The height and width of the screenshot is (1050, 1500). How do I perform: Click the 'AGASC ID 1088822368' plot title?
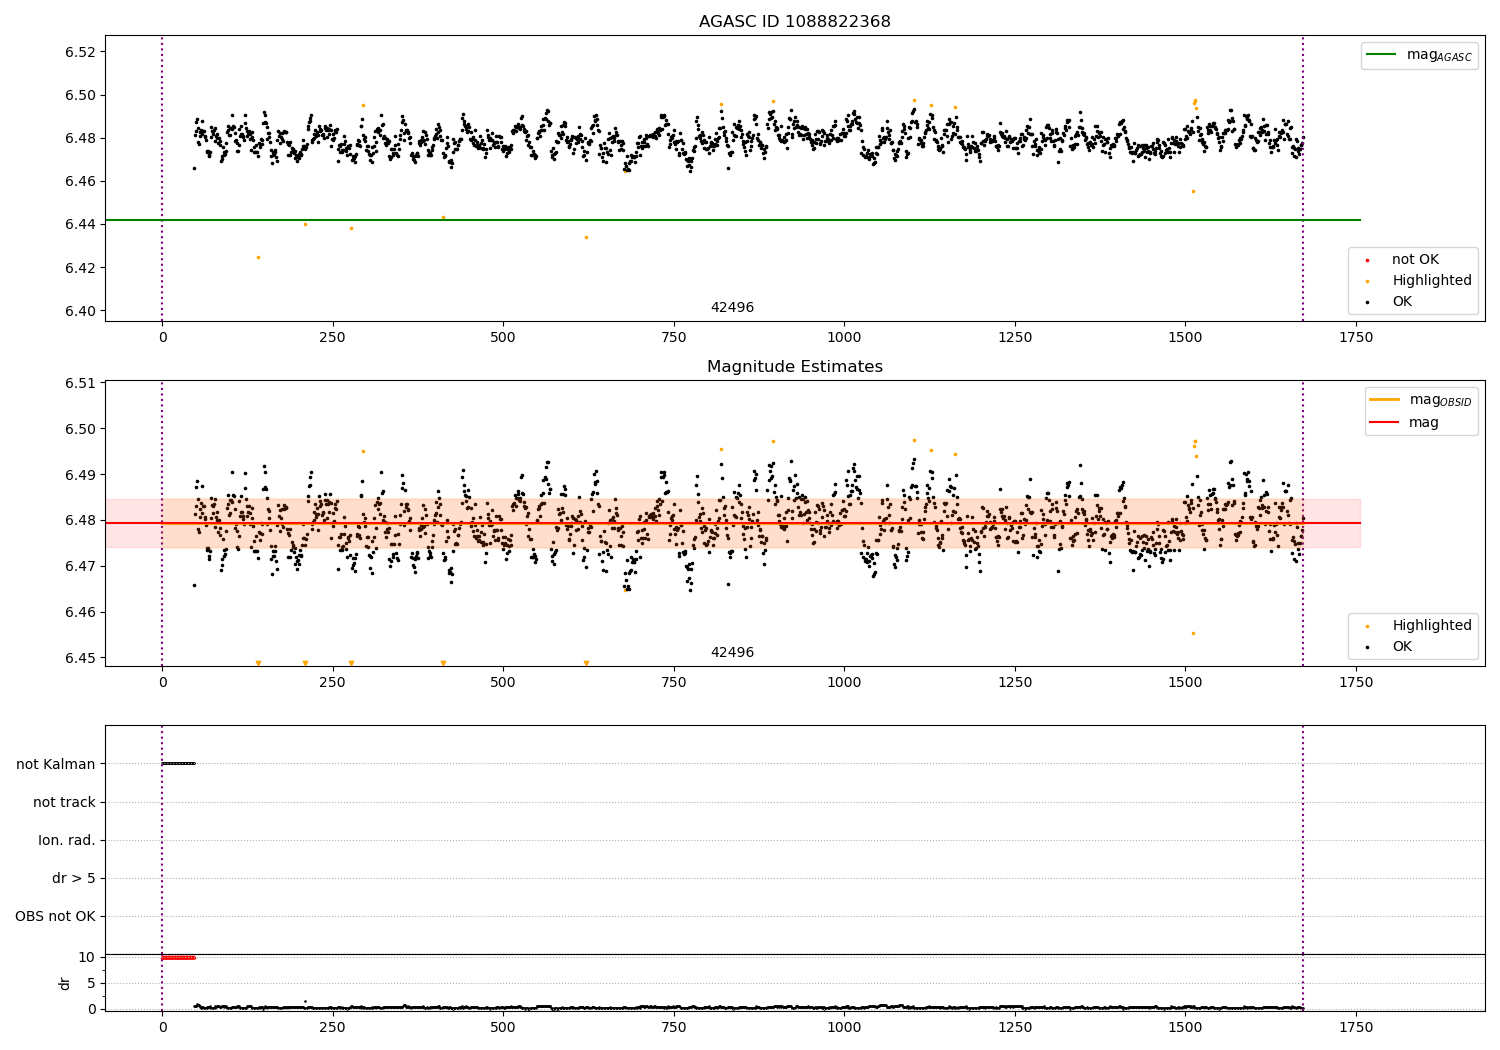click(794, 22)
